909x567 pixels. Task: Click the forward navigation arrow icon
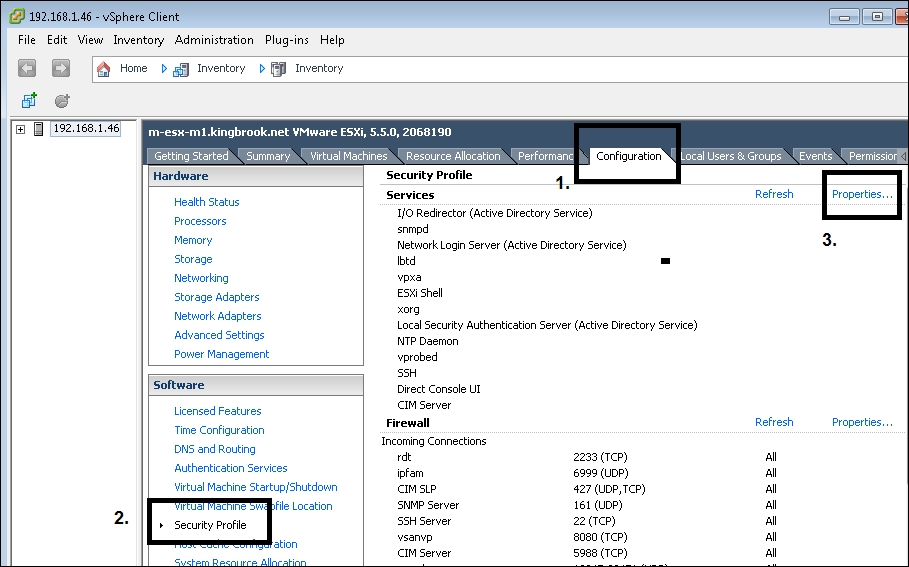61,68
